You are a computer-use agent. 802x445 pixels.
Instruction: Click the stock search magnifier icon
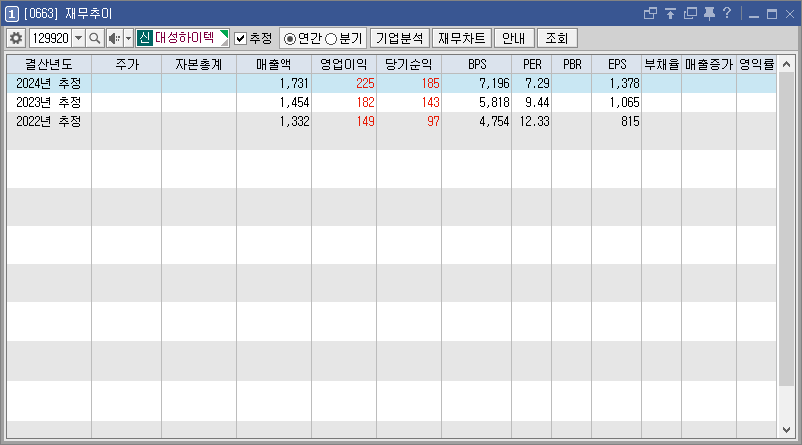tap(95, 38)
